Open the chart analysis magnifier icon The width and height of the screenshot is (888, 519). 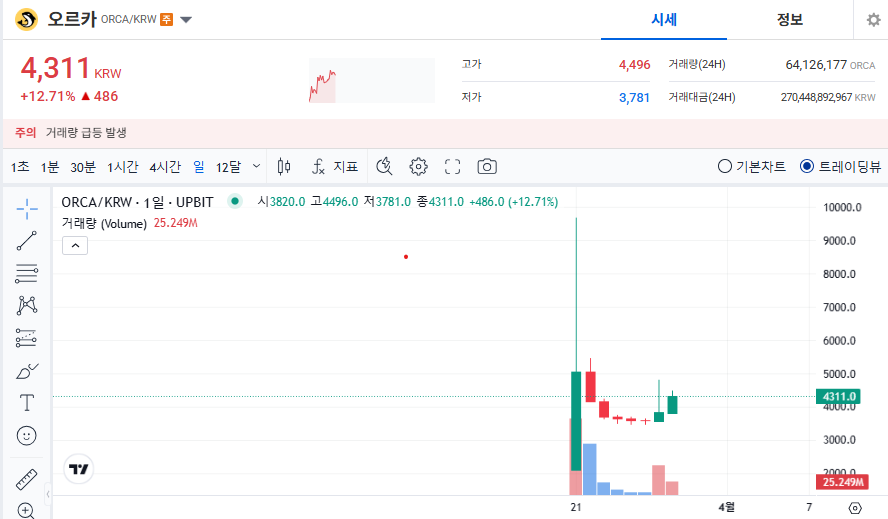coord(385,167)
